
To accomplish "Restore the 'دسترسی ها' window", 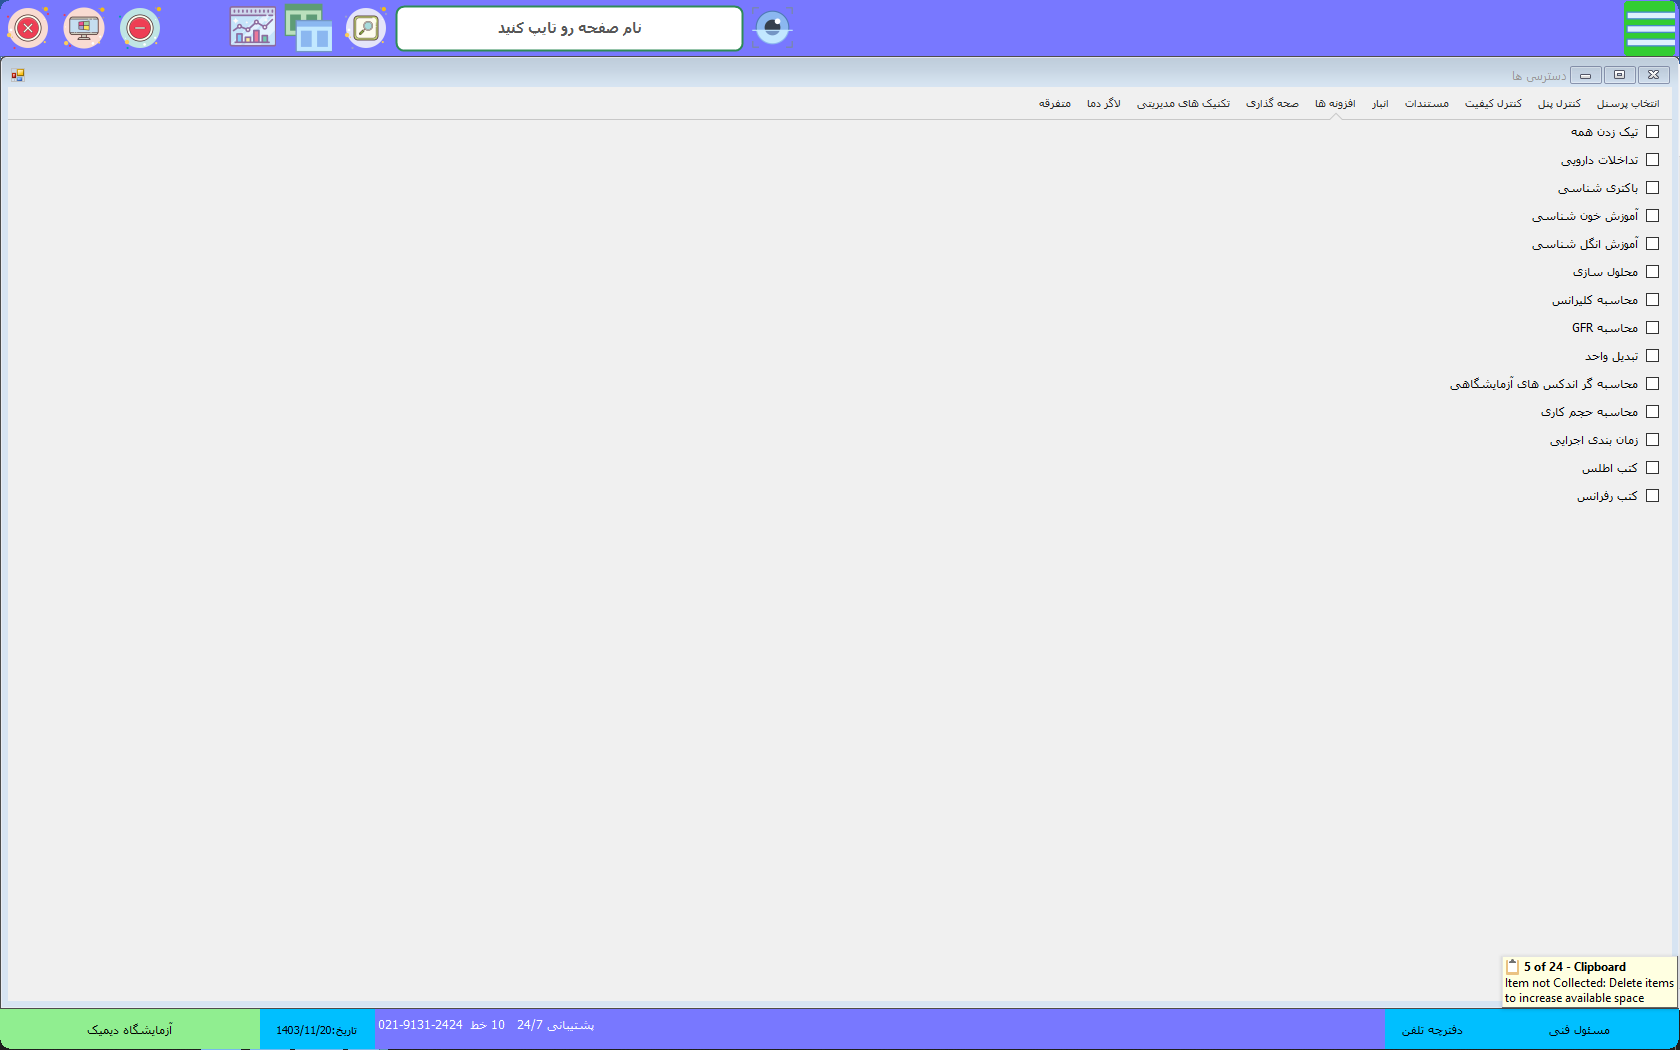I will 1619,75.
